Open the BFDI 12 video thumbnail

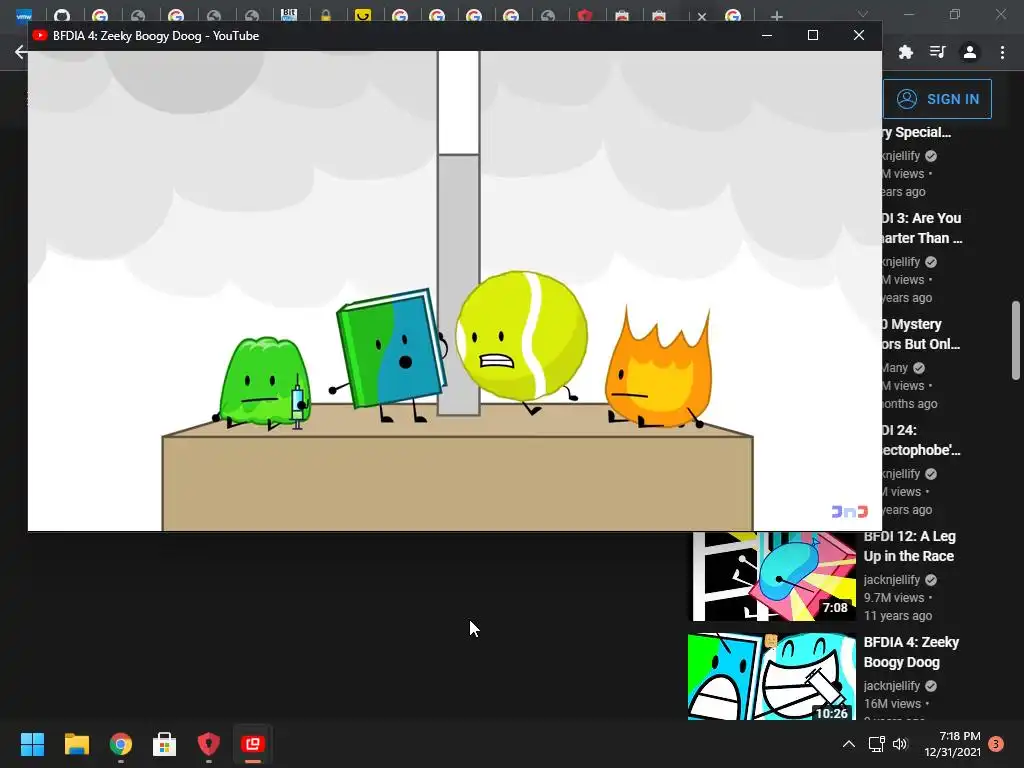(x=774, y=577)
